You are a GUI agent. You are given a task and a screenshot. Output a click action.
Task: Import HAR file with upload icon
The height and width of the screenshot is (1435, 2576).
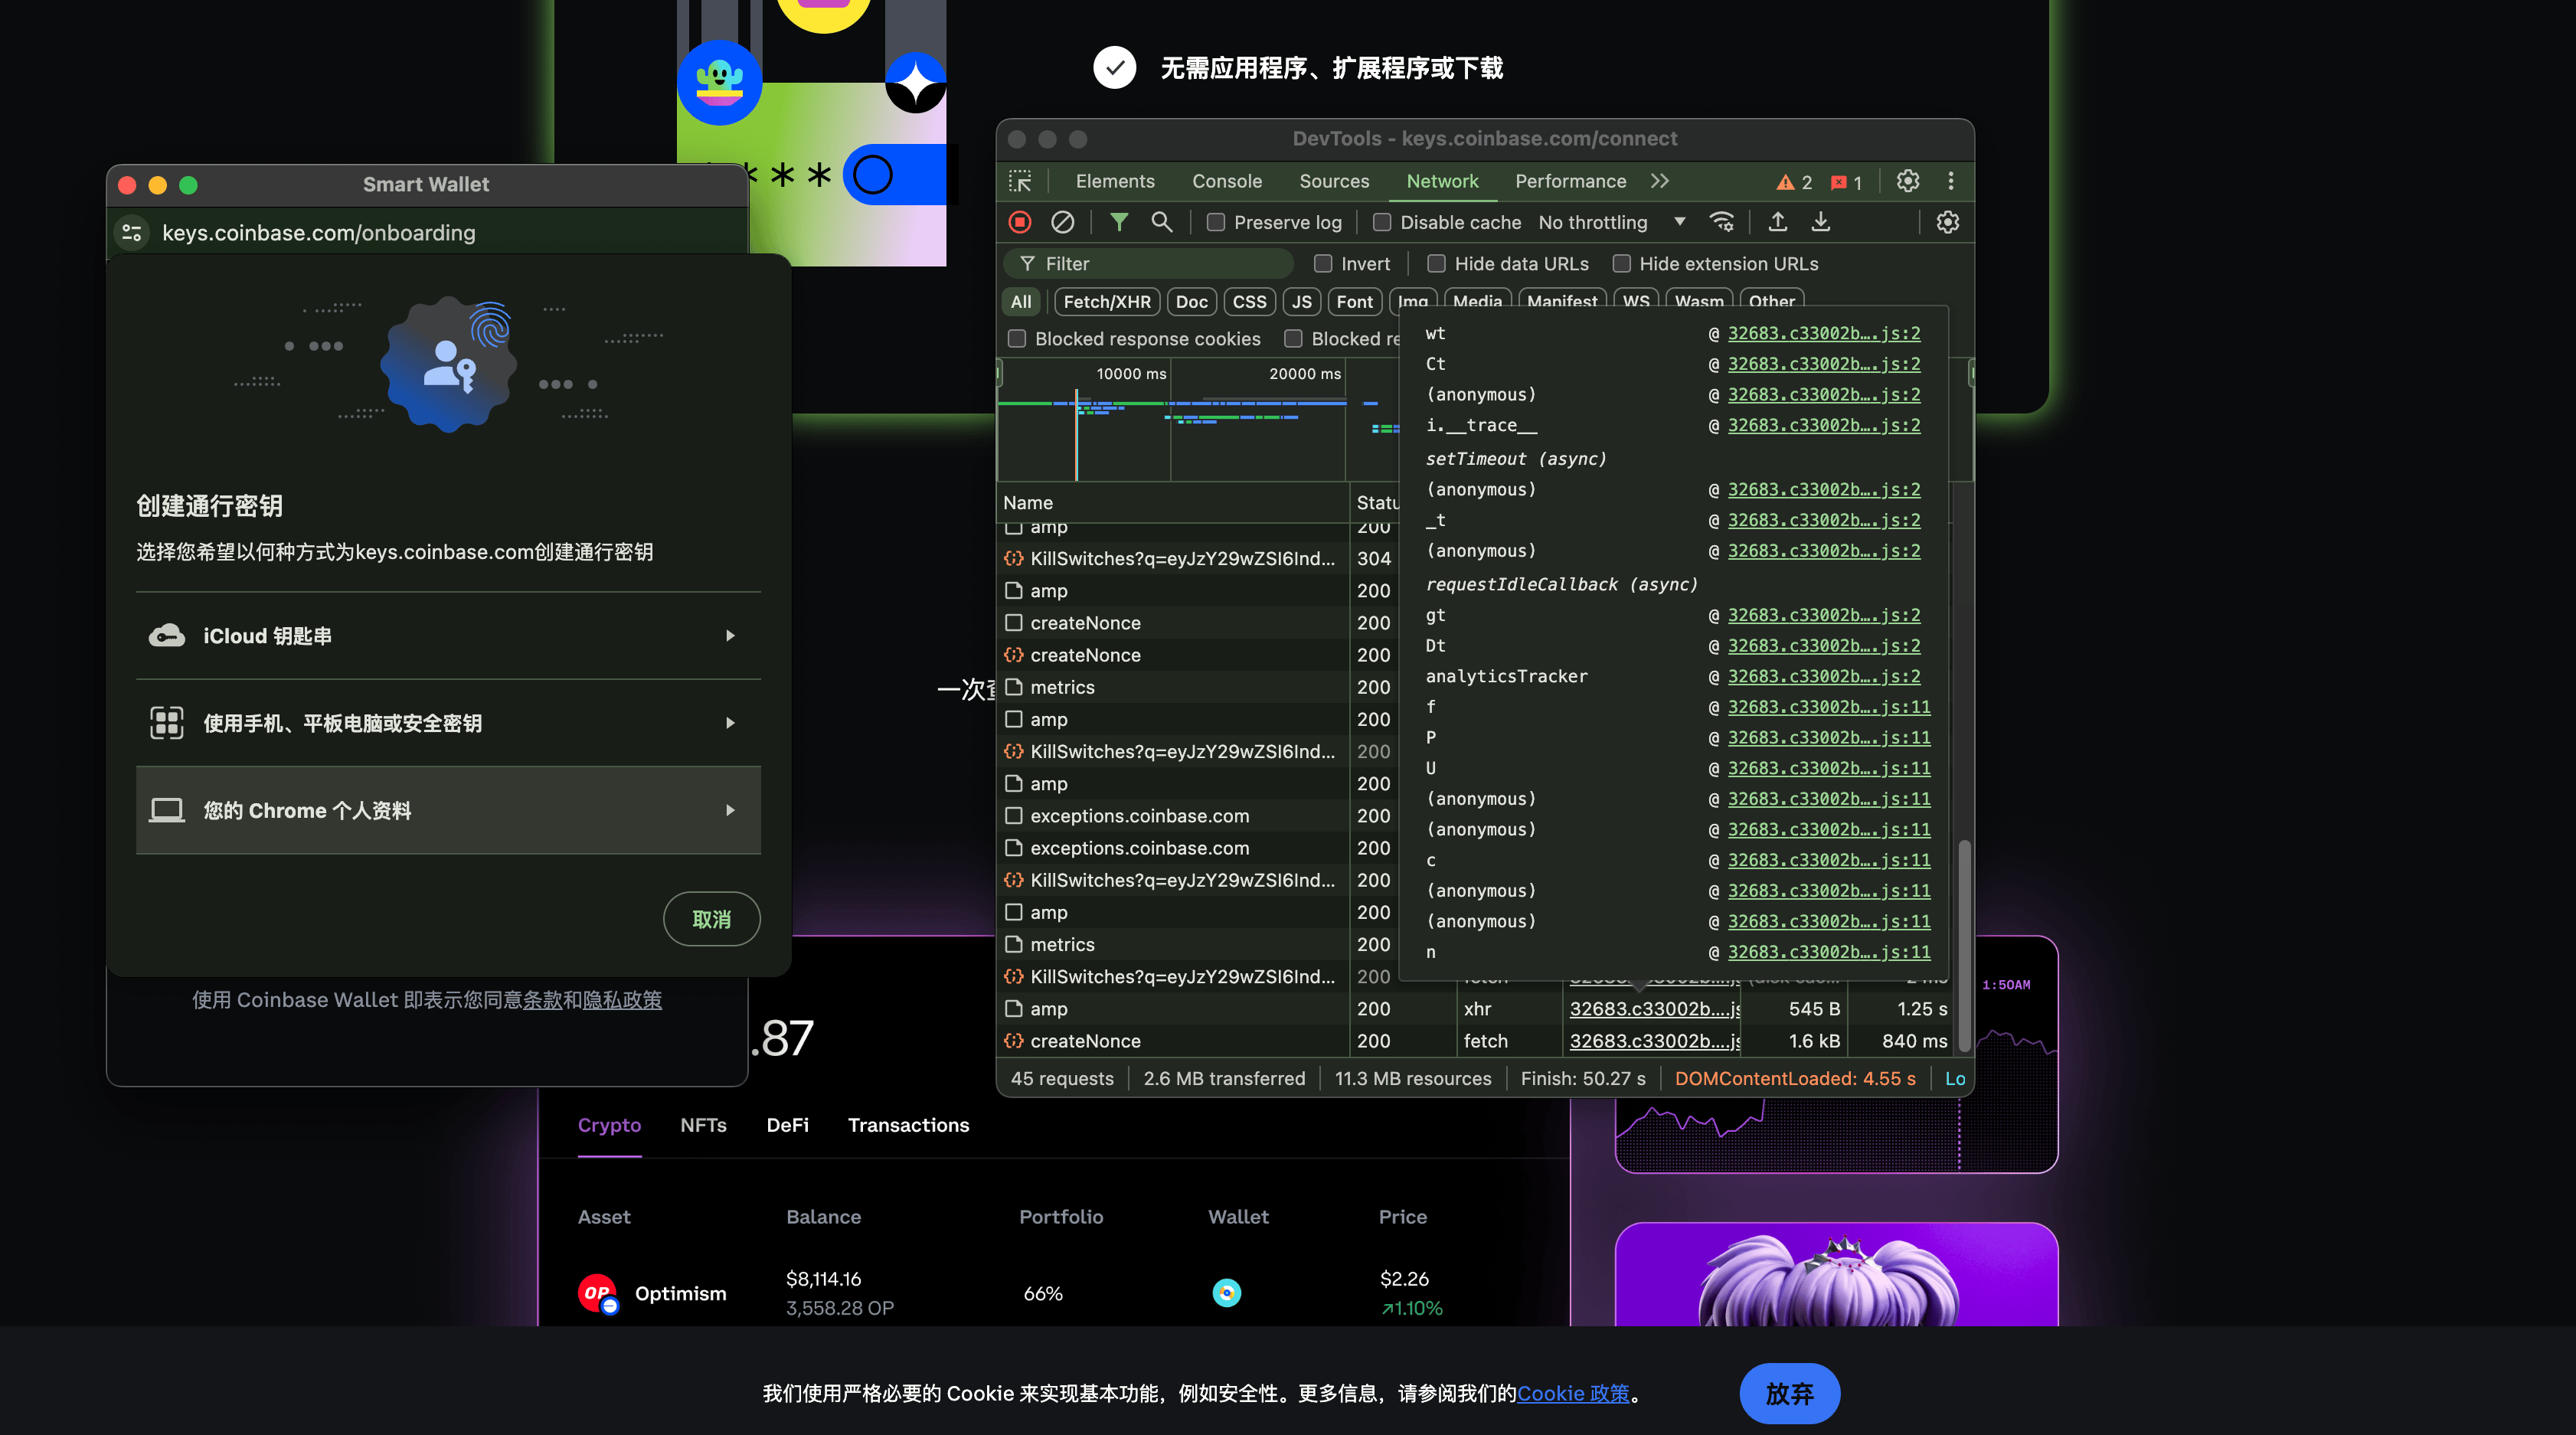coord(1777,222)
